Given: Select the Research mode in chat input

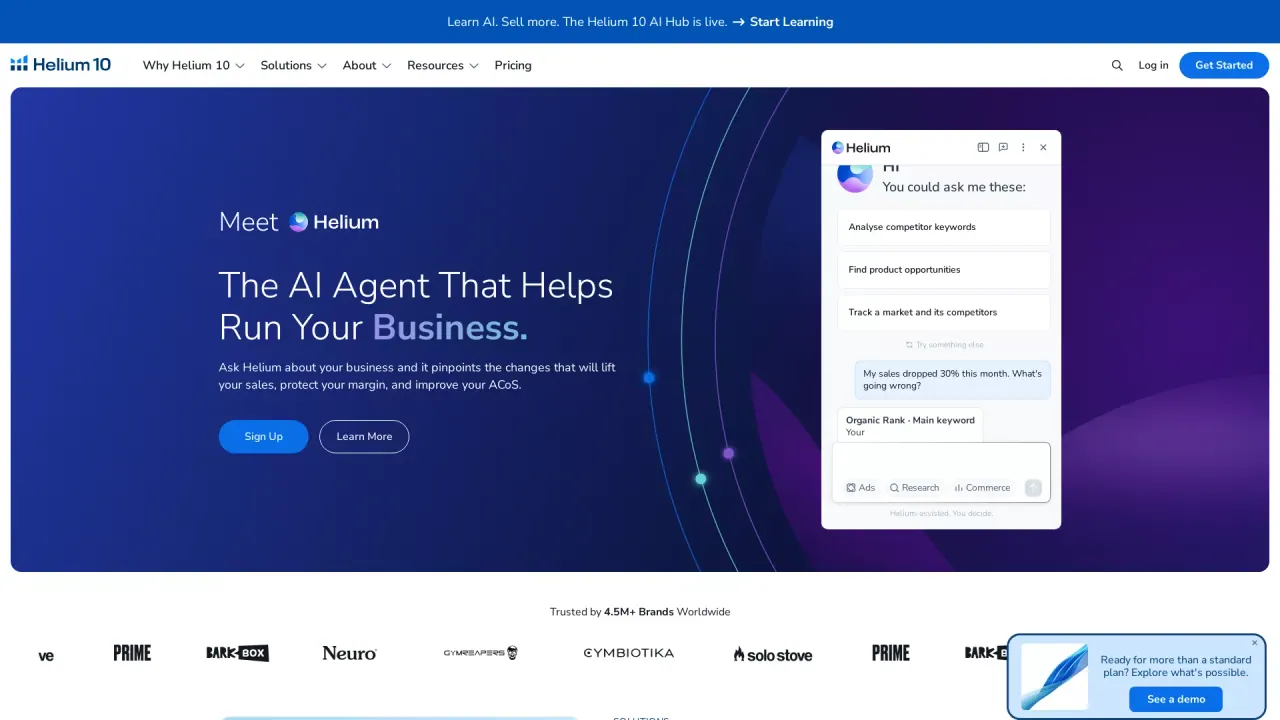Looking at the screenshot, I should (x=914, y=488).
